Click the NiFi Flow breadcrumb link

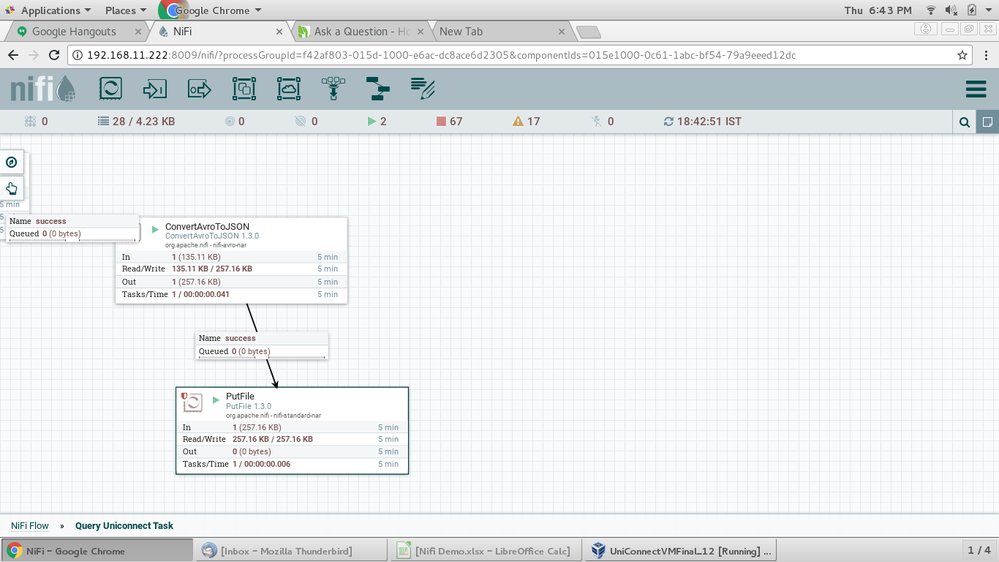pyautogui.click(x=30, y=525)
